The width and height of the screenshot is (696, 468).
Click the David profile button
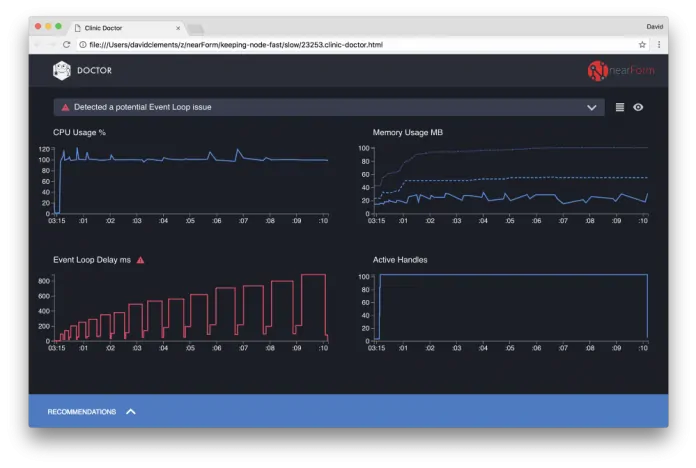tap(654, 27)
